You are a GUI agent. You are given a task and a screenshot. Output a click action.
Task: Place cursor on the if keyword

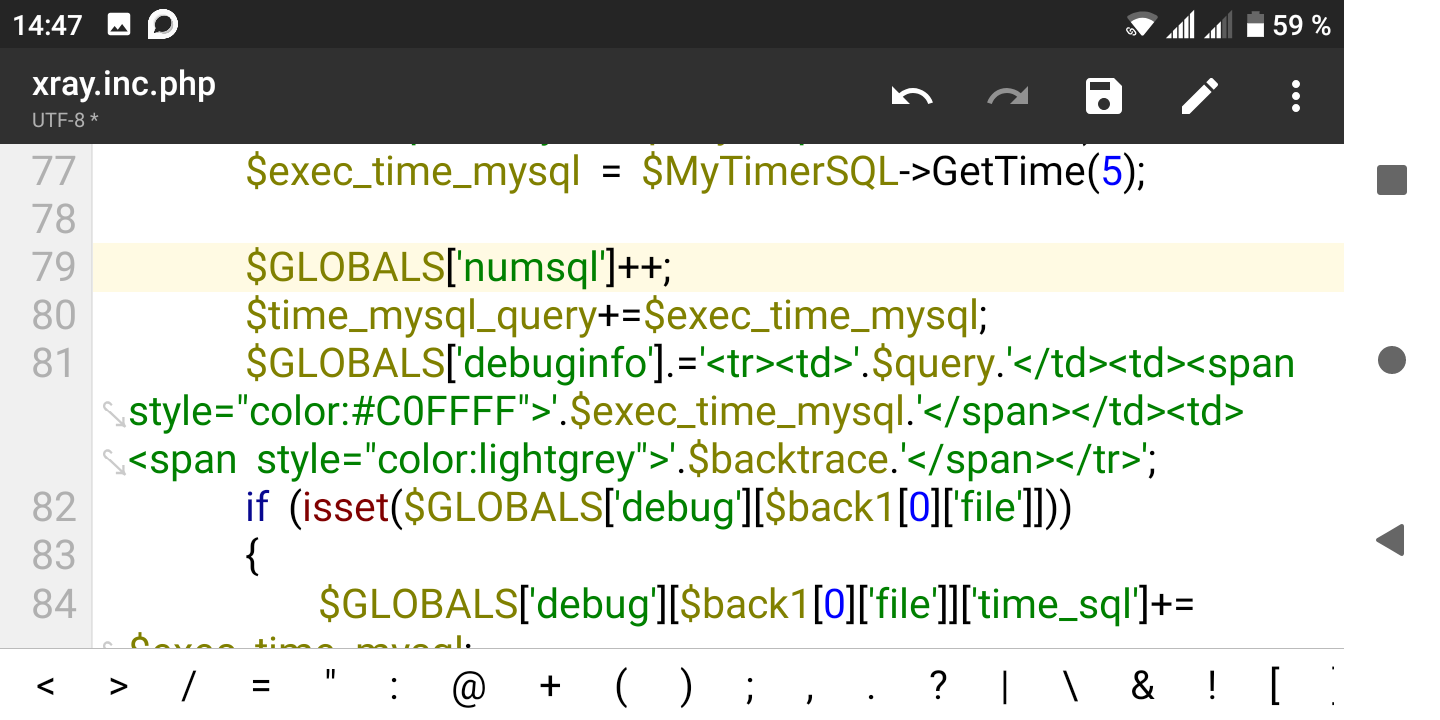point(257,509)
